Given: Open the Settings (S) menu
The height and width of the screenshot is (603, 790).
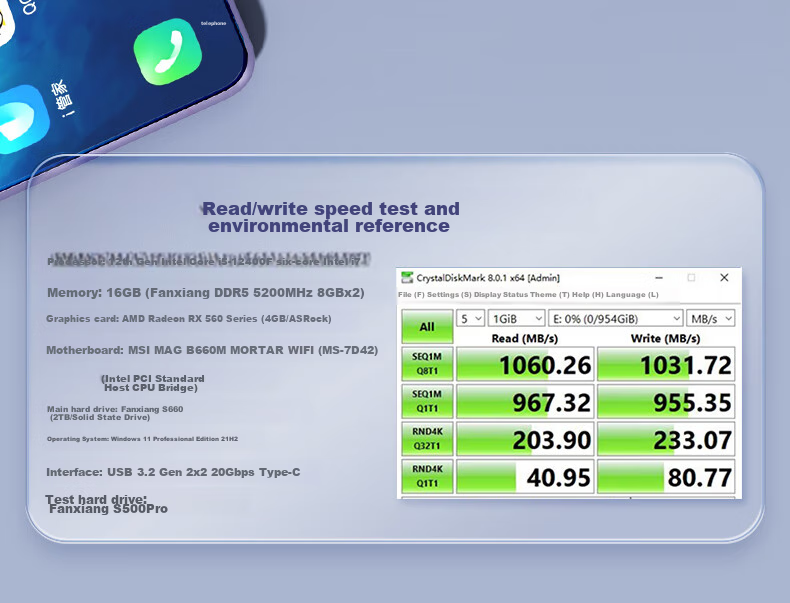Looking at the screenshot, I should tap(449, 295).
